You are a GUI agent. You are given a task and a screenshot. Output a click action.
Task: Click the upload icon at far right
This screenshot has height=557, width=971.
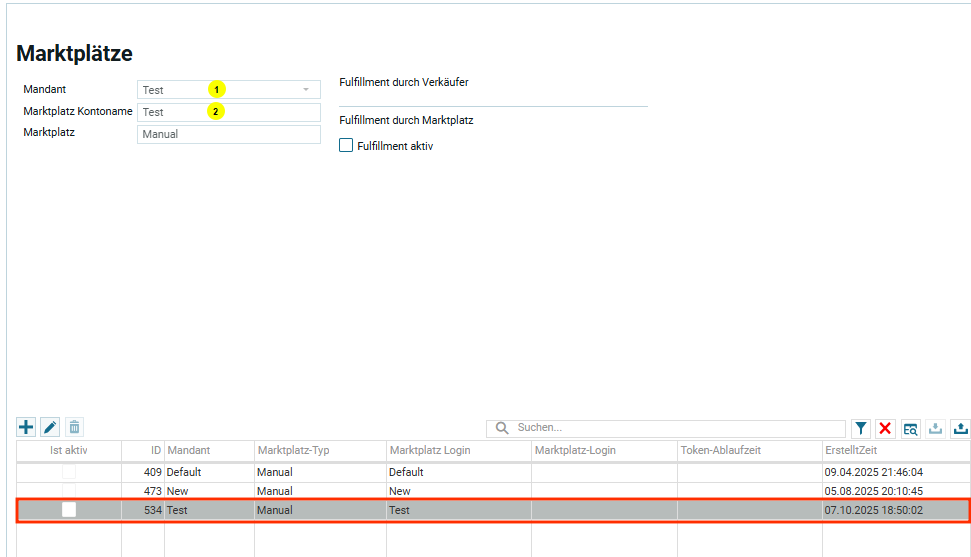coord(960,429)
